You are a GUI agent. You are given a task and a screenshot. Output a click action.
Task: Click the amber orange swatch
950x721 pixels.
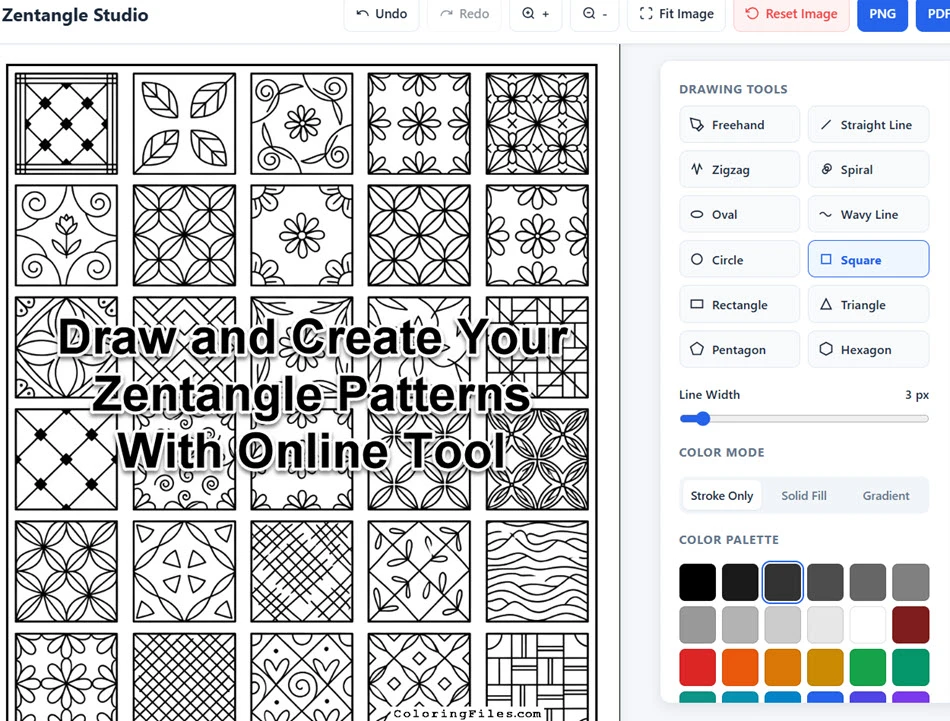pos(782,667)
